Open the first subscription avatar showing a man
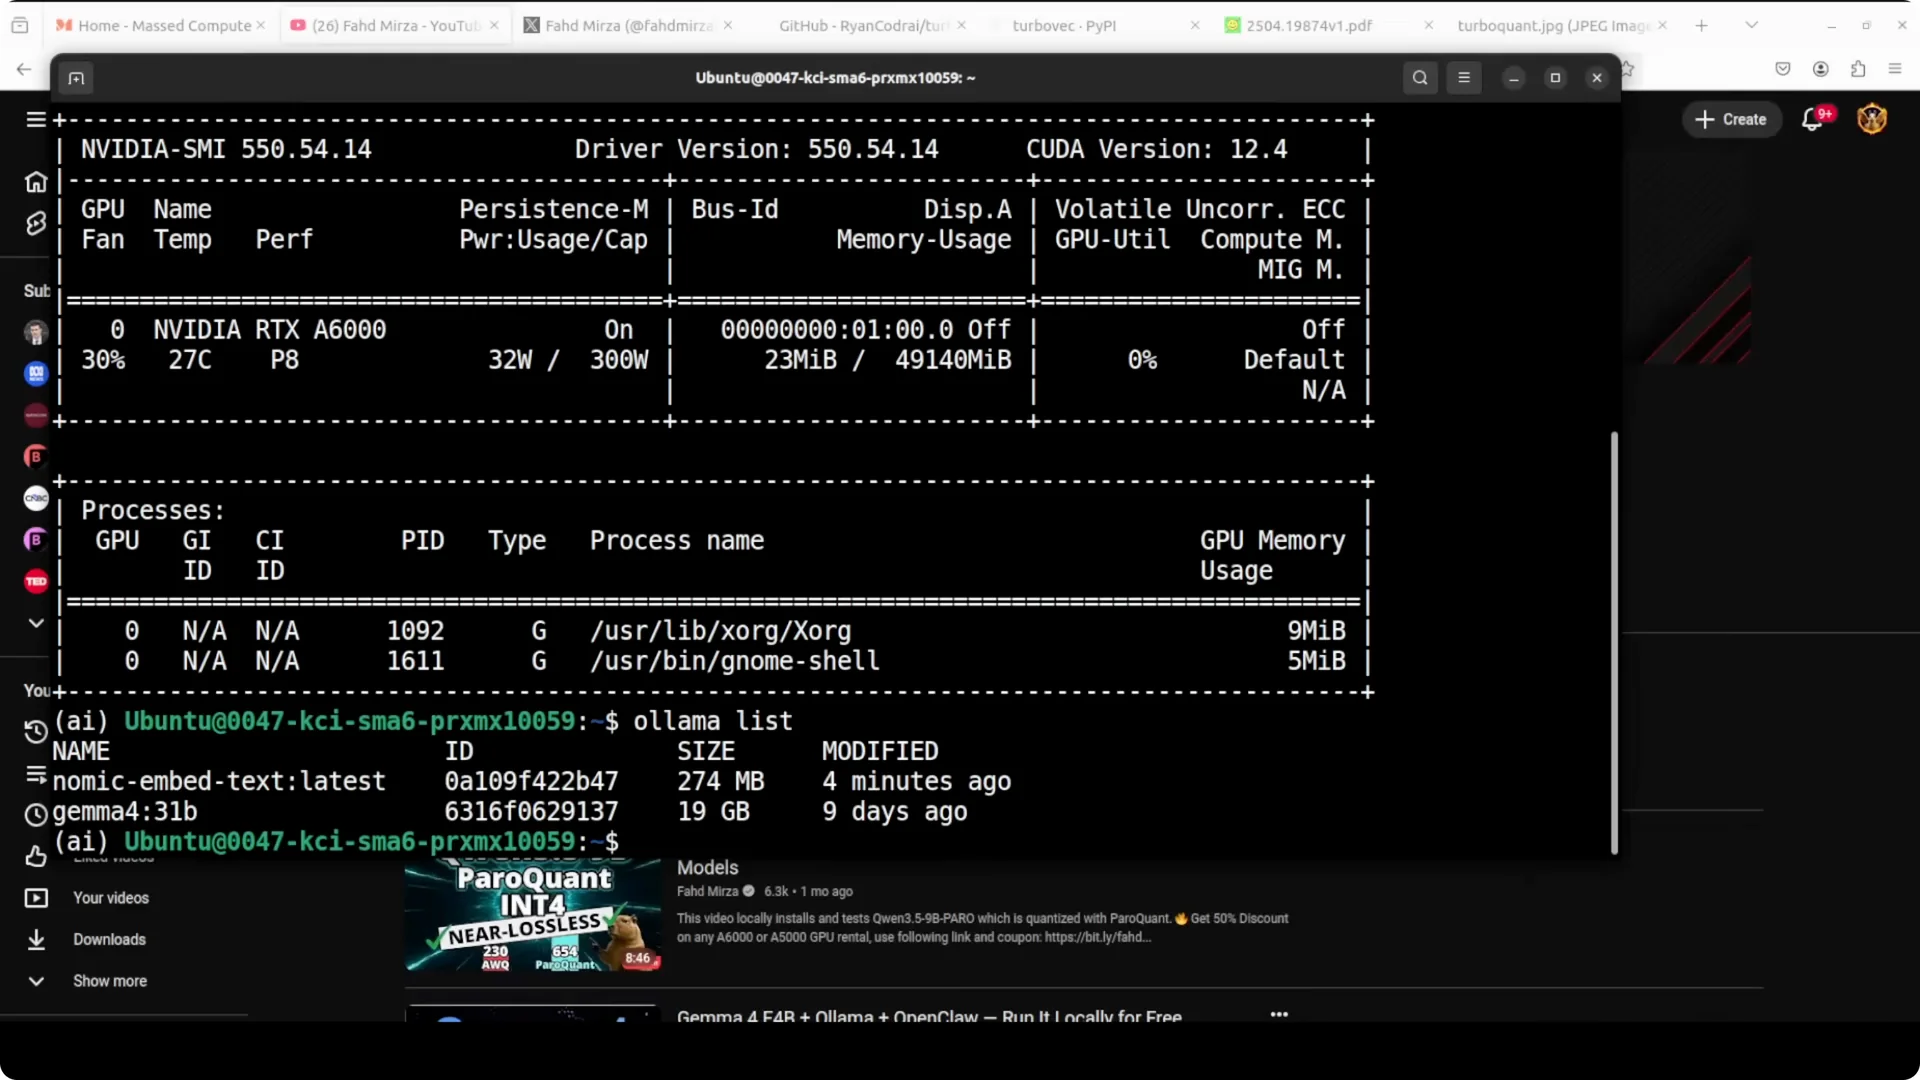Image resolution: width=1920 pixels, height=1080 pixels. (36, 332)
